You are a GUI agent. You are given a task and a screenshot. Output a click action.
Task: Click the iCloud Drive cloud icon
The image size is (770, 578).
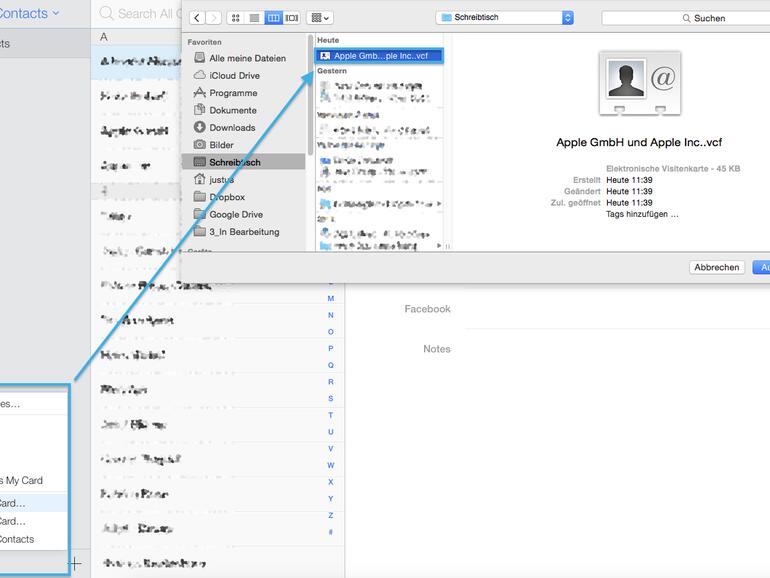199,75
